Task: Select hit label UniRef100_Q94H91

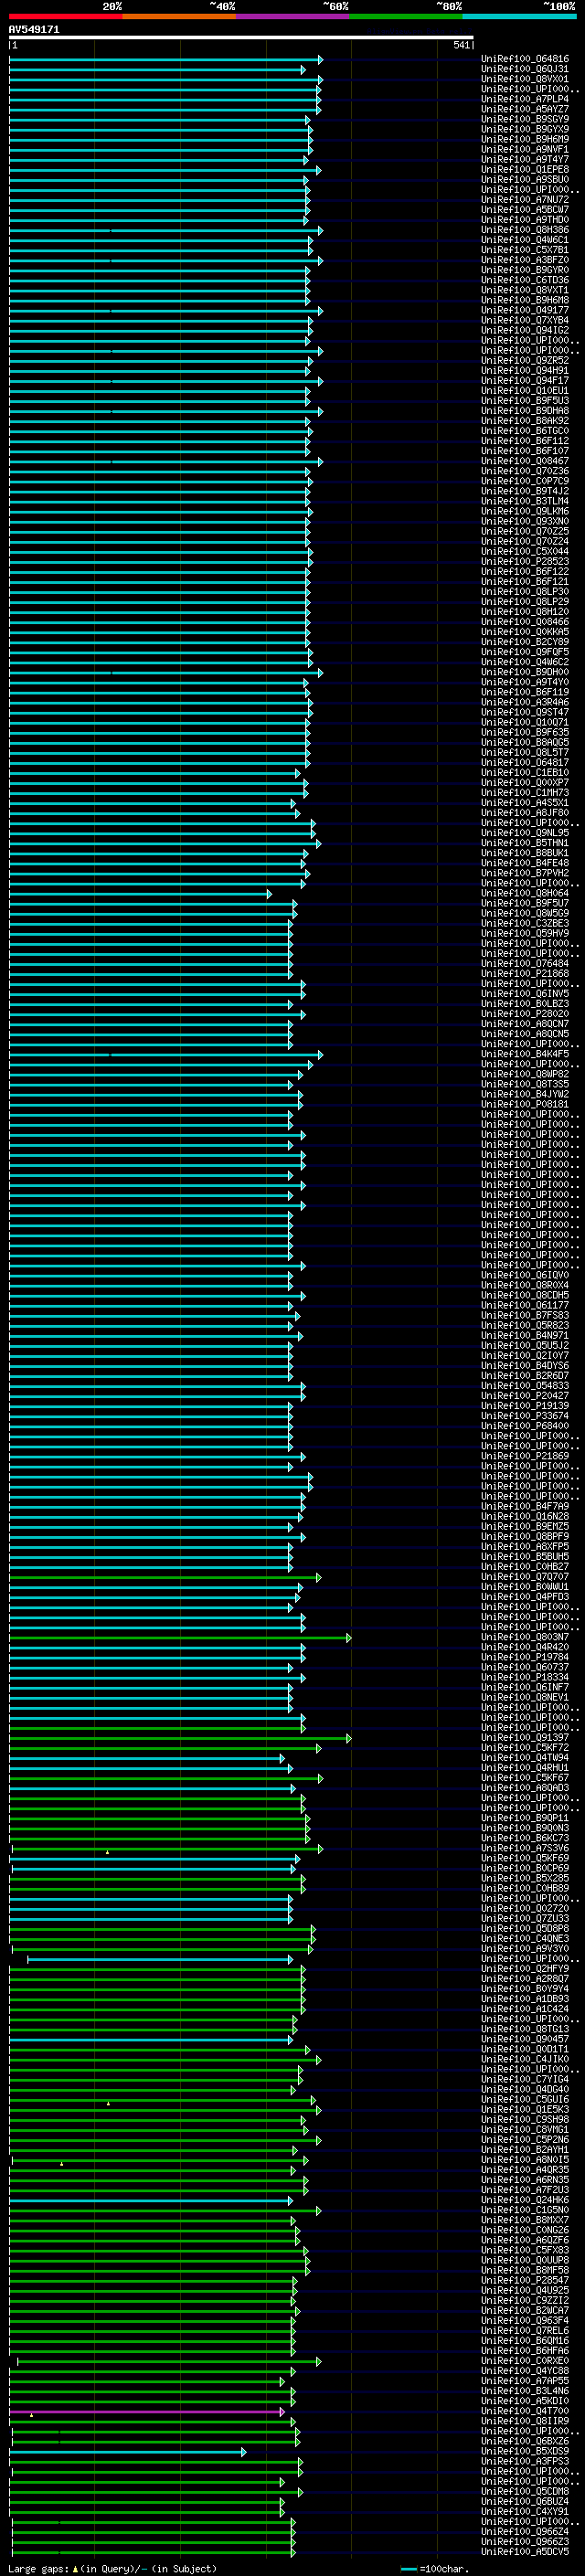Action: pyautogui.click(x=525, y=371)
